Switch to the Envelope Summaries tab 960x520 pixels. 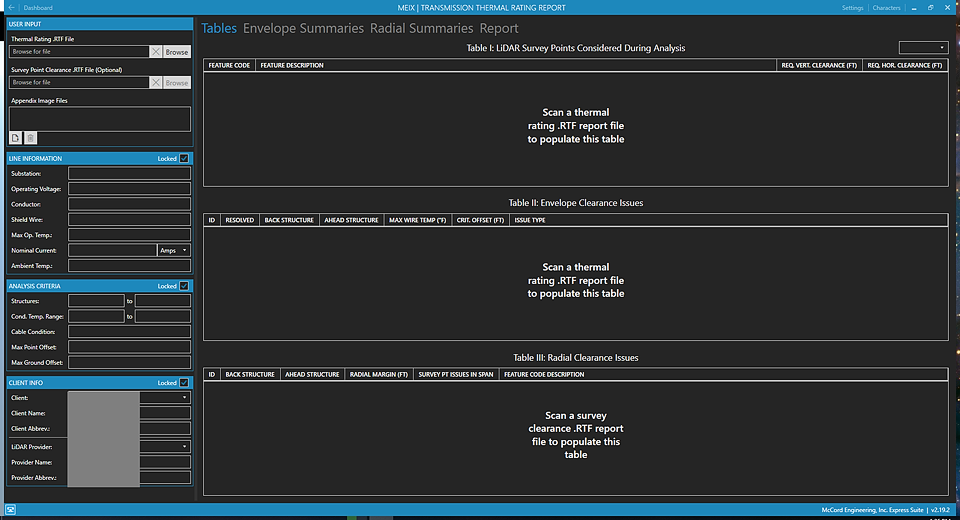[303, 28]
